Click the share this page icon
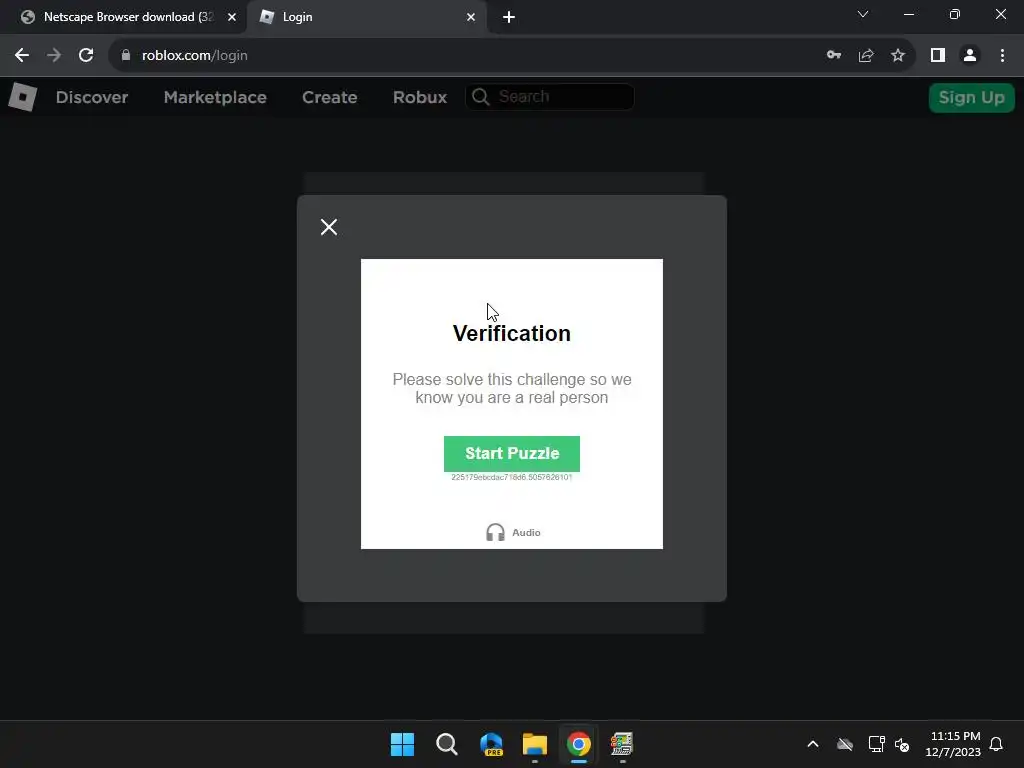This screenshot has width=1024, height=768. (x=866, y=56)
